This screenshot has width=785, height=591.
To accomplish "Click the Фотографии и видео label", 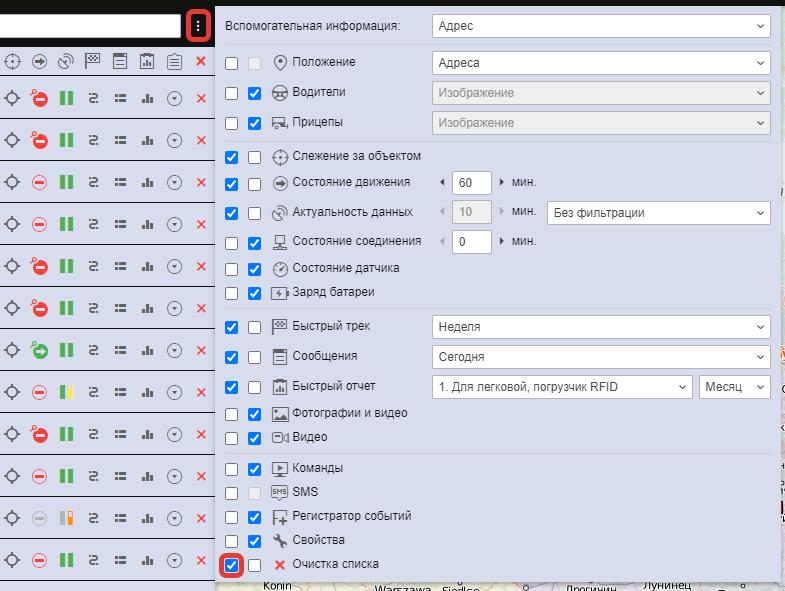I will click(349, 413).
